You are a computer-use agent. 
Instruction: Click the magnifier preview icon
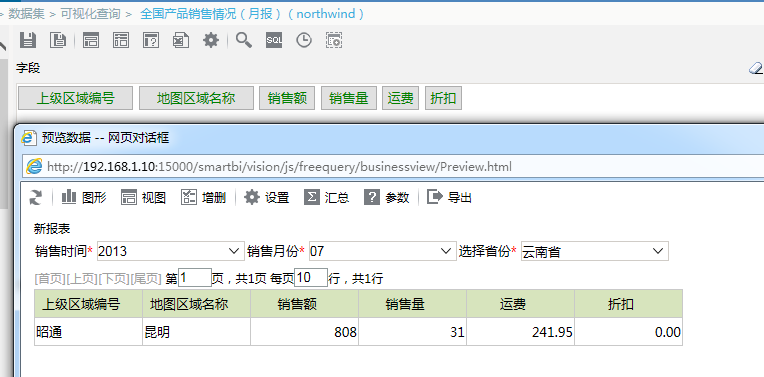point(244,40)
